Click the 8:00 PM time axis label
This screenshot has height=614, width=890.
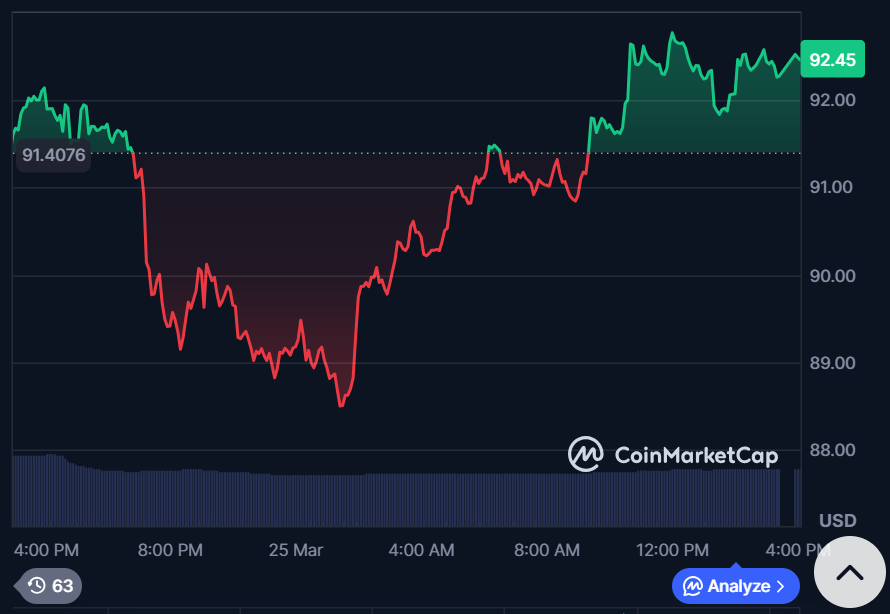coord(170,550)
